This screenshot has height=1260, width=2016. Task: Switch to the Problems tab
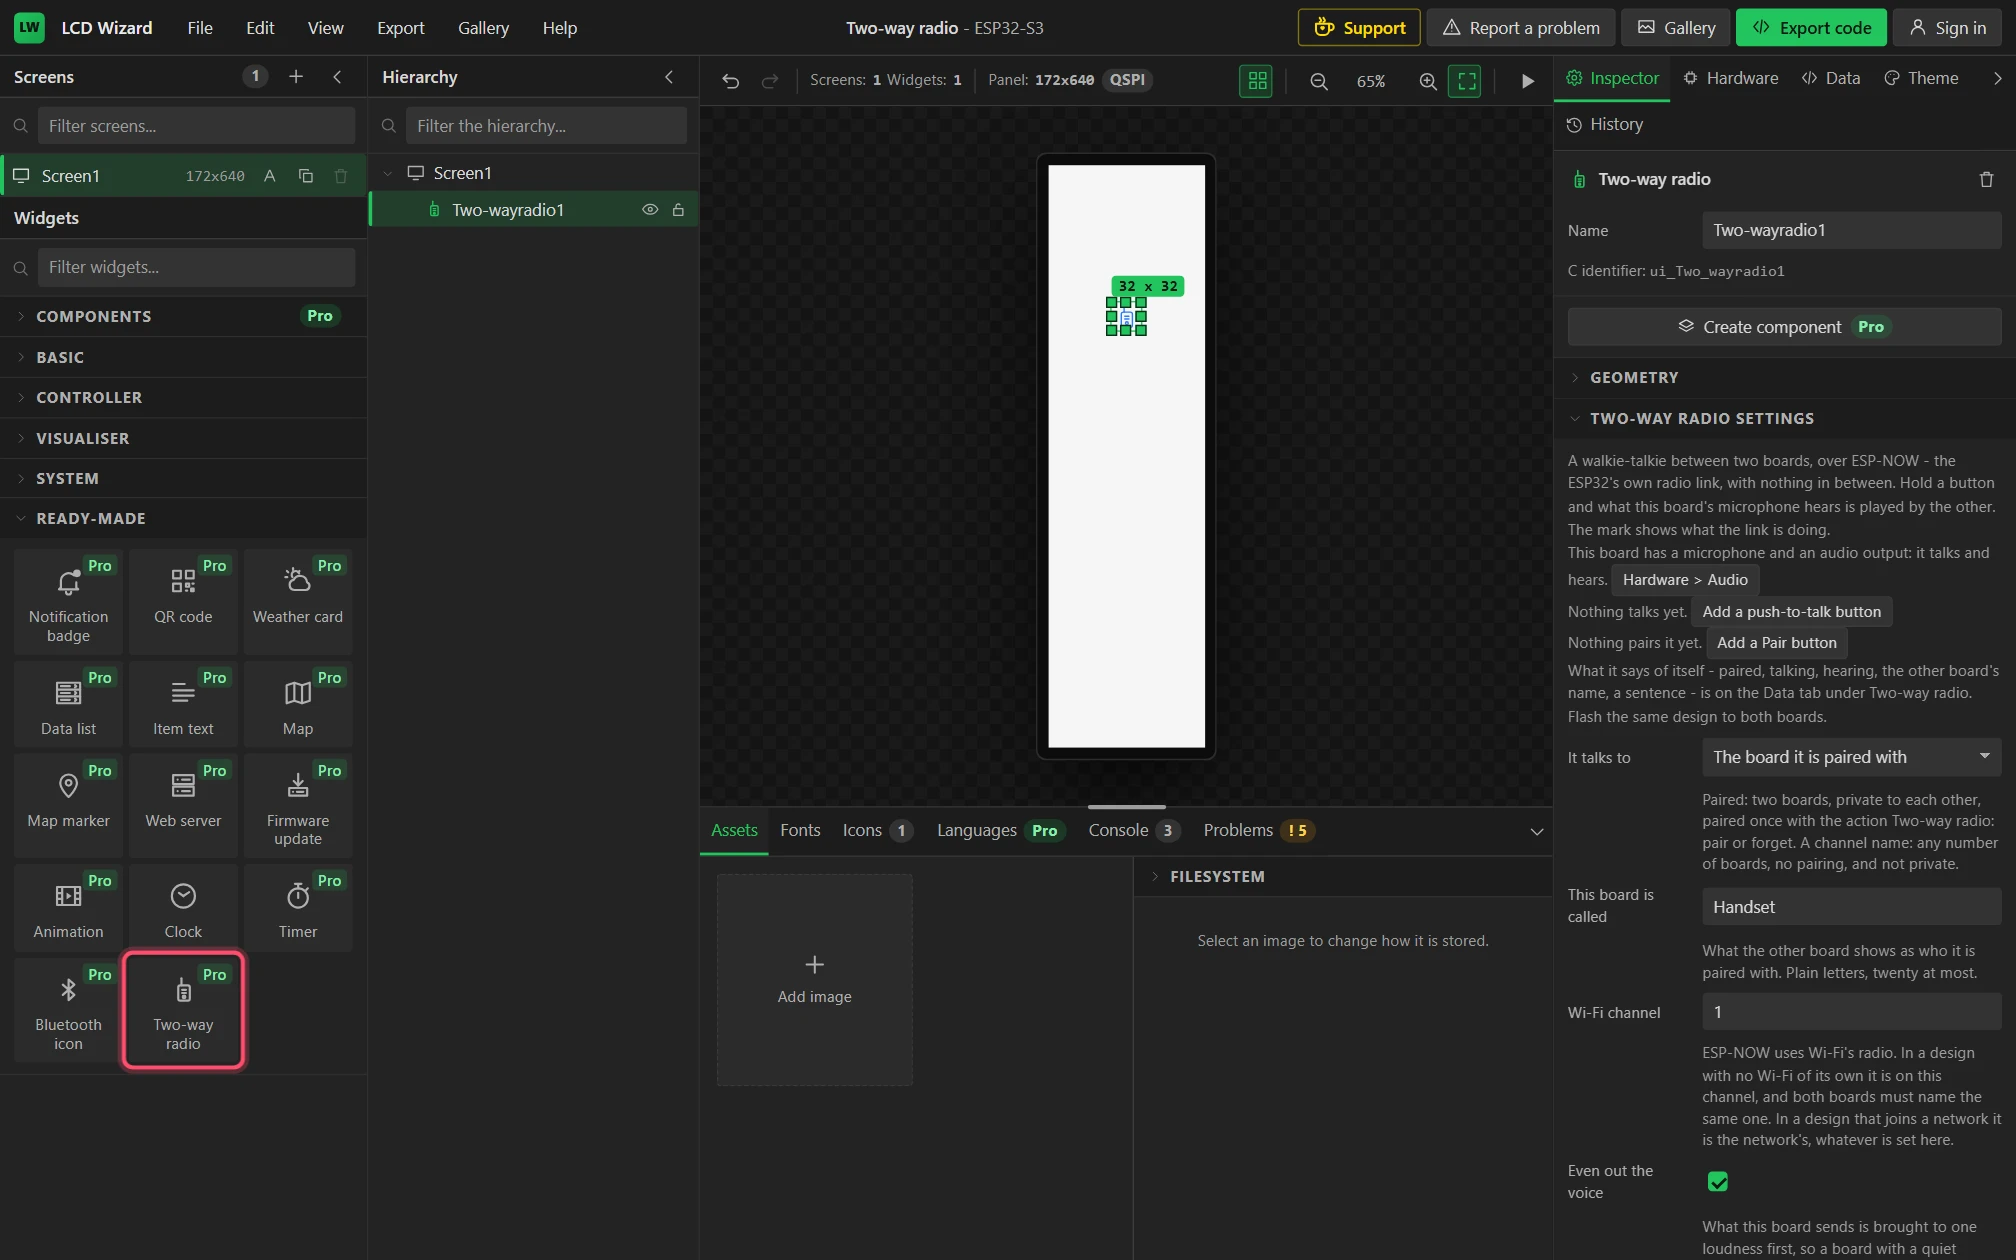(1258, 830)
